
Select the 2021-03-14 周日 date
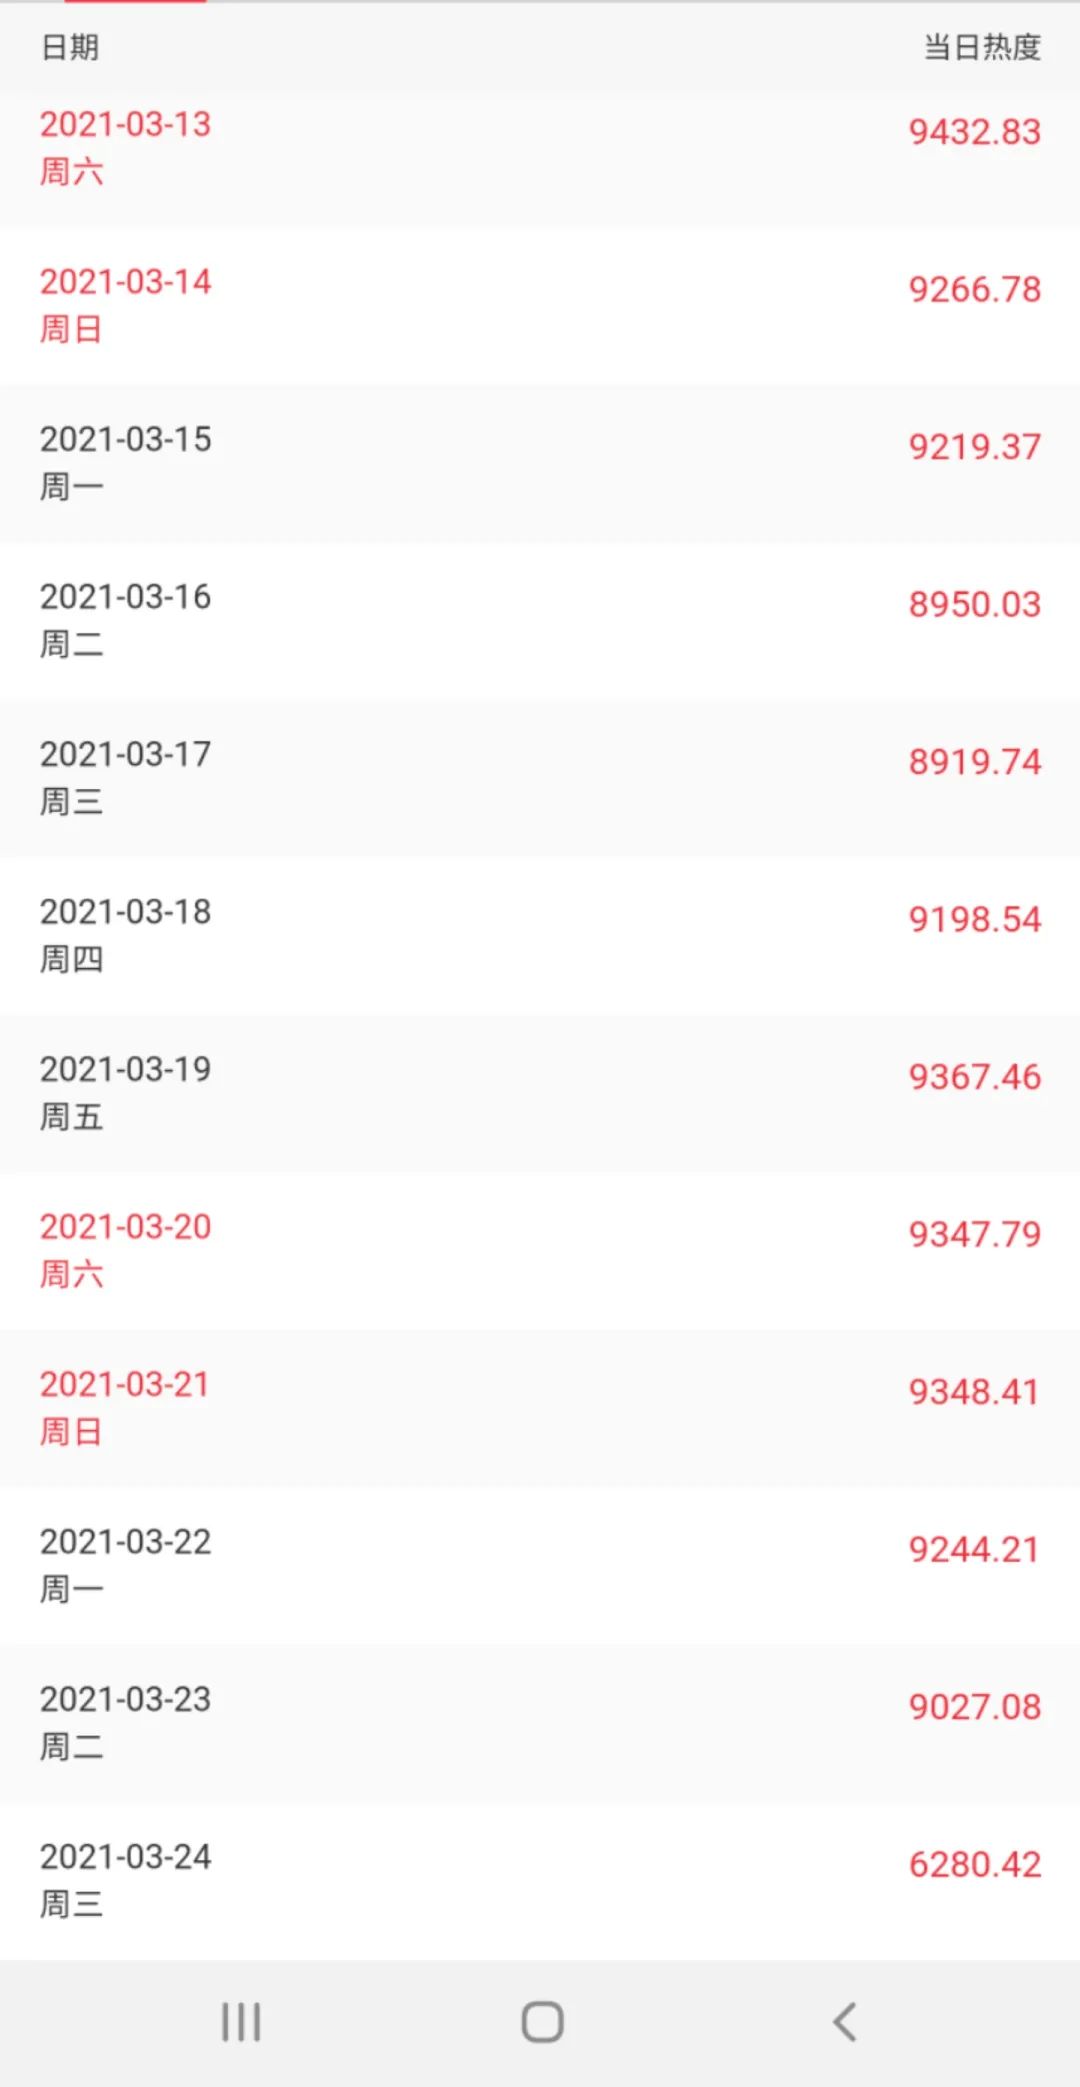point(125,305)
